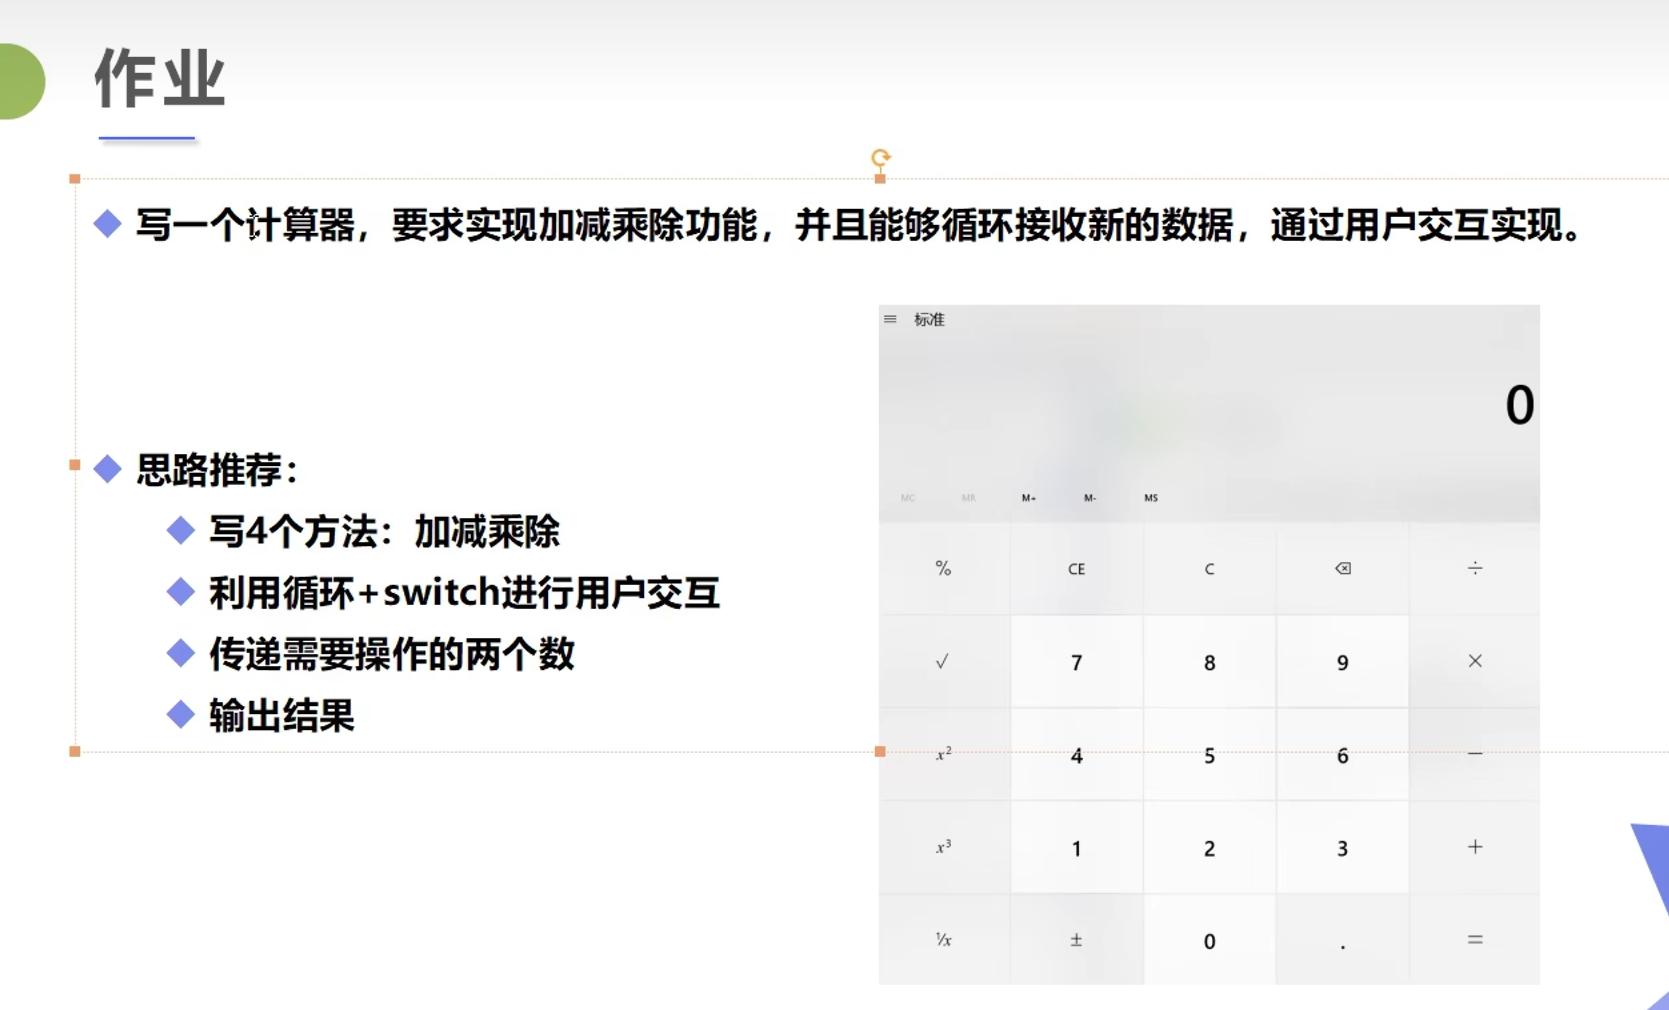This screenshot has height=1010, width=1669.
Task: Click the reciprocal 1/x icon
Action: pyautogui.click(x=941, y=938)
